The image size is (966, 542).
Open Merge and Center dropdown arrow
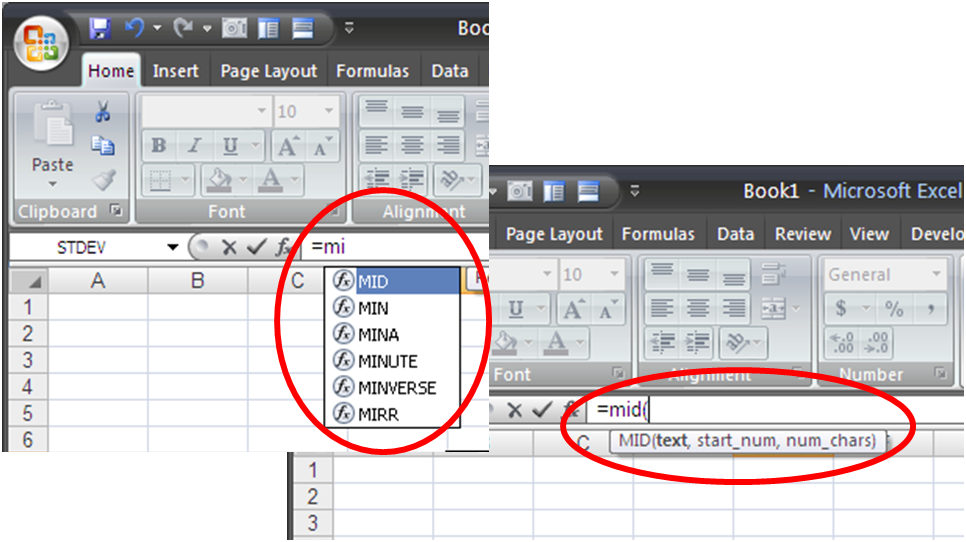tap(796, 308)
